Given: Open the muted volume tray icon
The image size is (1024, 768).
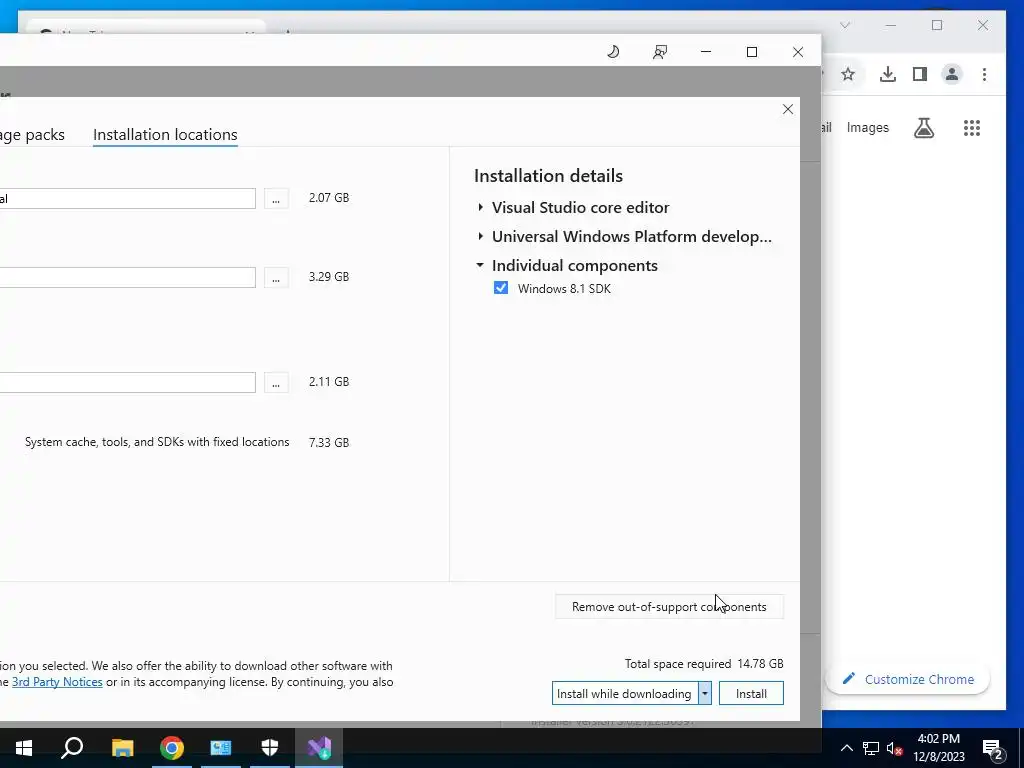Looking at the screenshot, I should pos(895,748).
